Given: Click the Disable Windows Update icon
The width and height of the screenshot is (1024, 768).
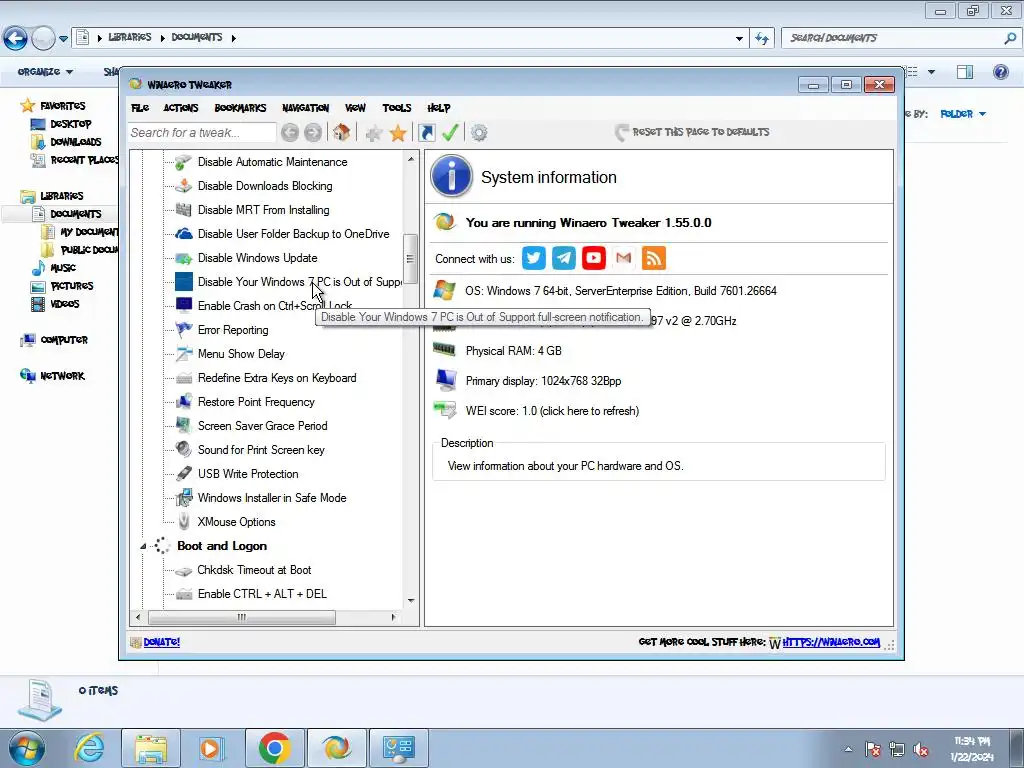Looking at the screenshot, I should (x=184, y=258).
